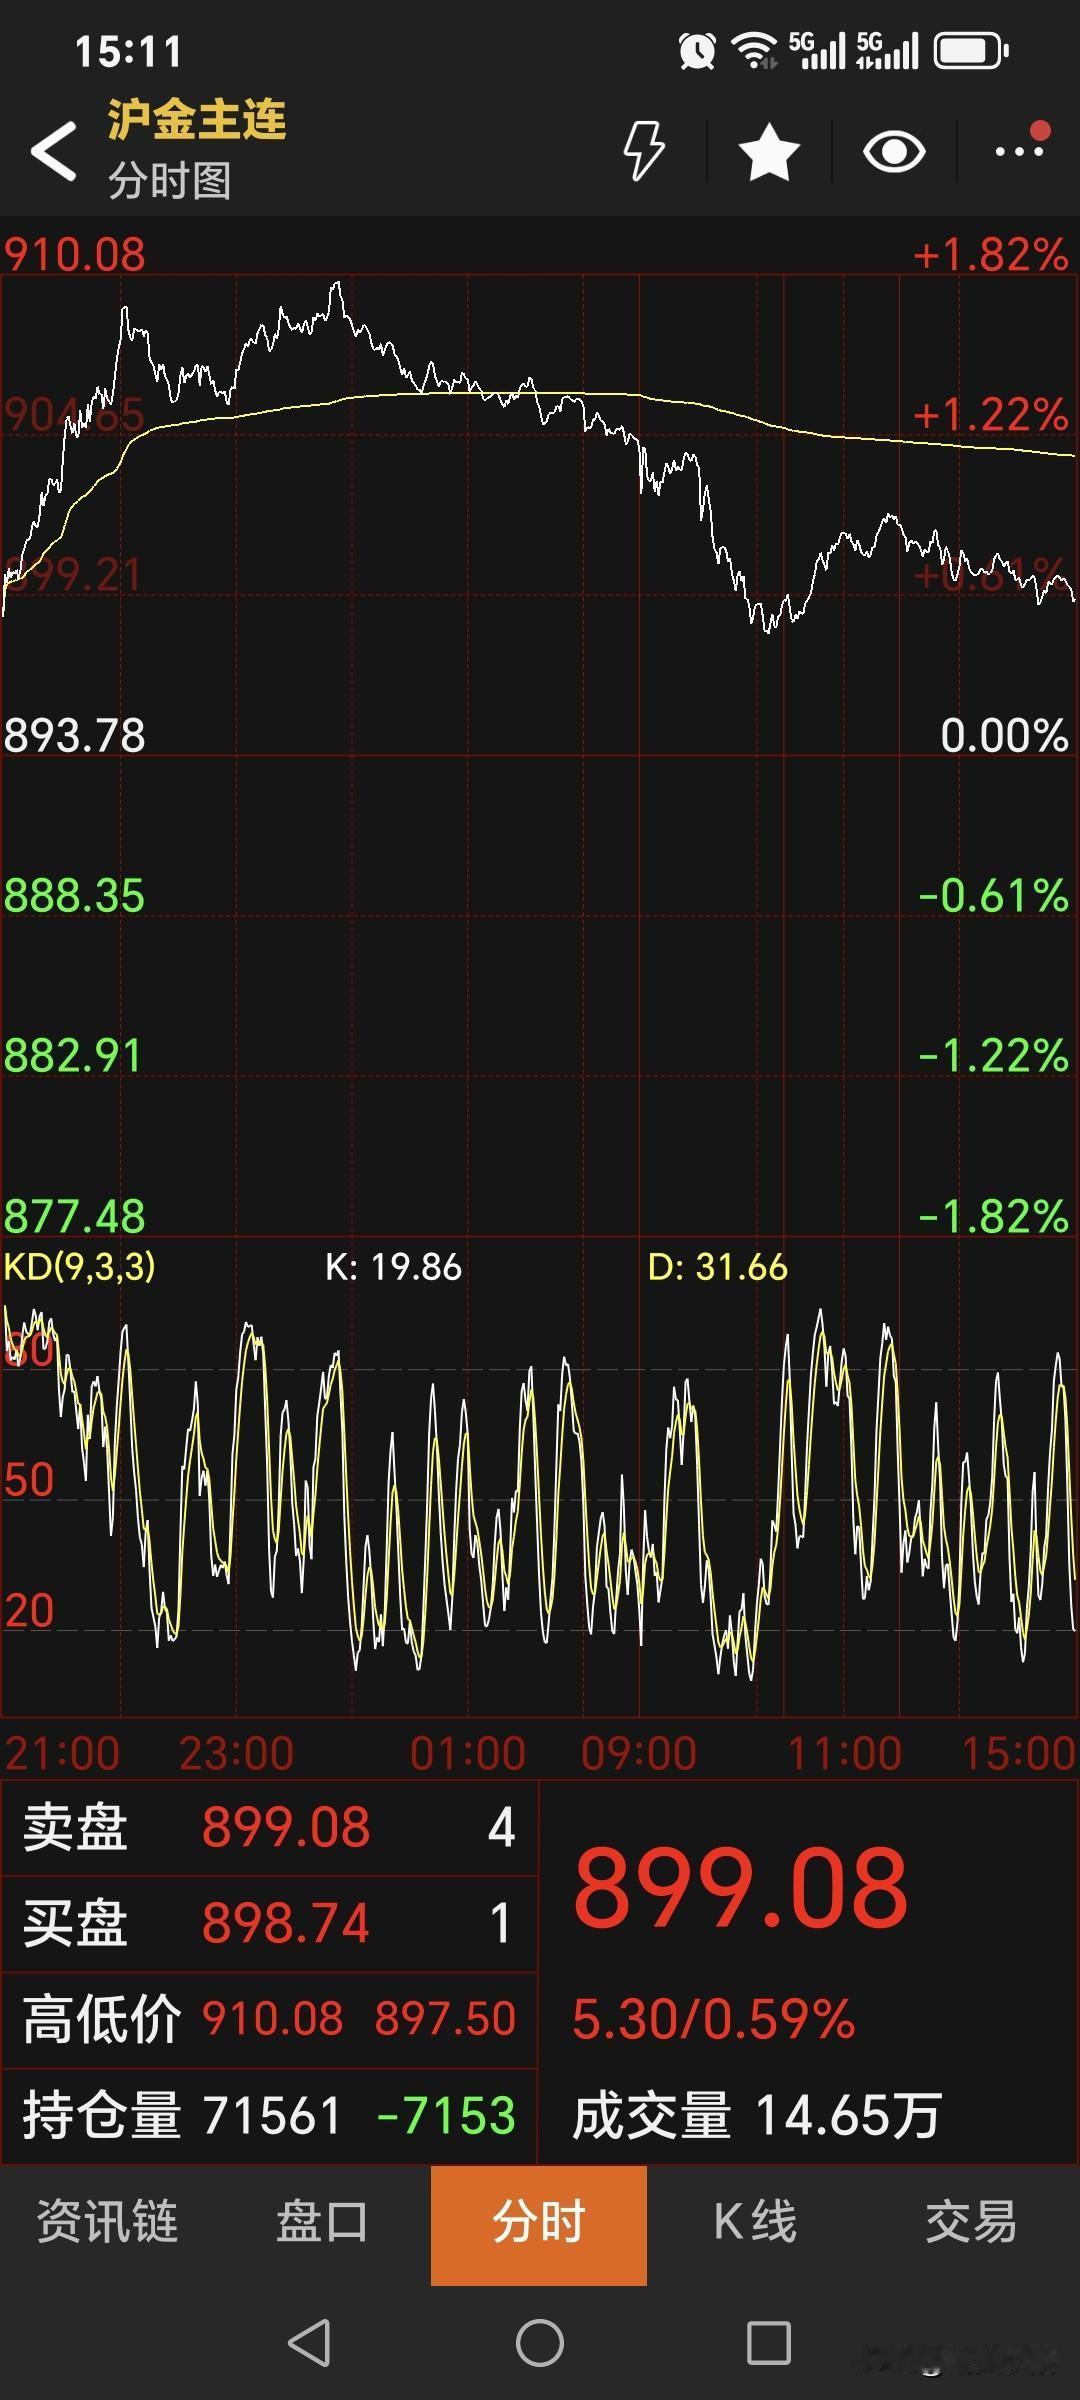Tap the 11:00 time axis marker
Screen dimensions: 1080x2400
click(x=845, y=1753)
